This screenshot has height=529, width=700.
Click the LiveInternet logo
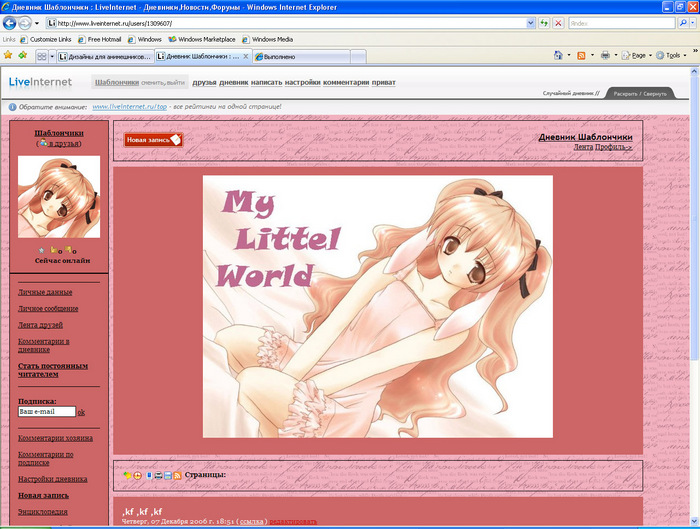click(40, 82)
